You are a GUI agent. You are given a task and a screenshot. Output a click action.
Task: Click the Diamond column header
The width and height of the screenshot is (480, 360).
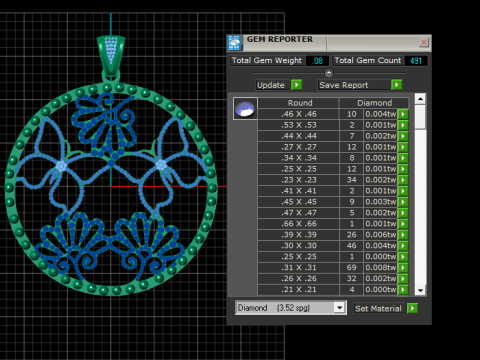coord(374,103)
